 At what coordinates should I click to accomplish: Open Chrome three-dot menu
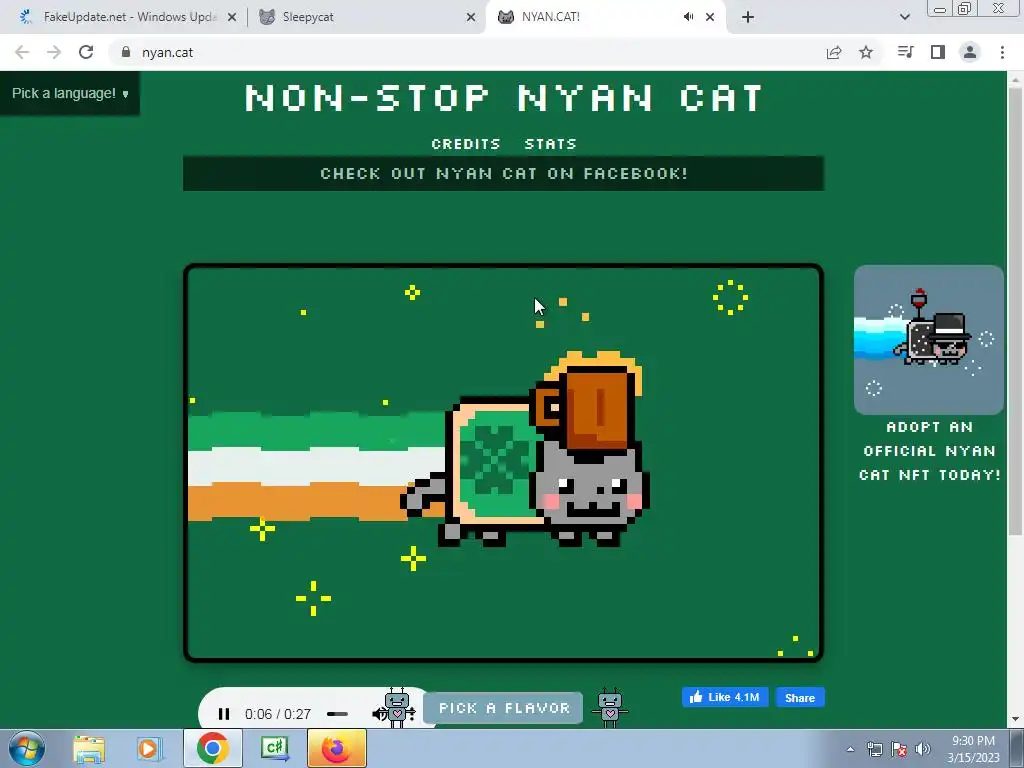pyautogui.click(x=1002, y=52)
